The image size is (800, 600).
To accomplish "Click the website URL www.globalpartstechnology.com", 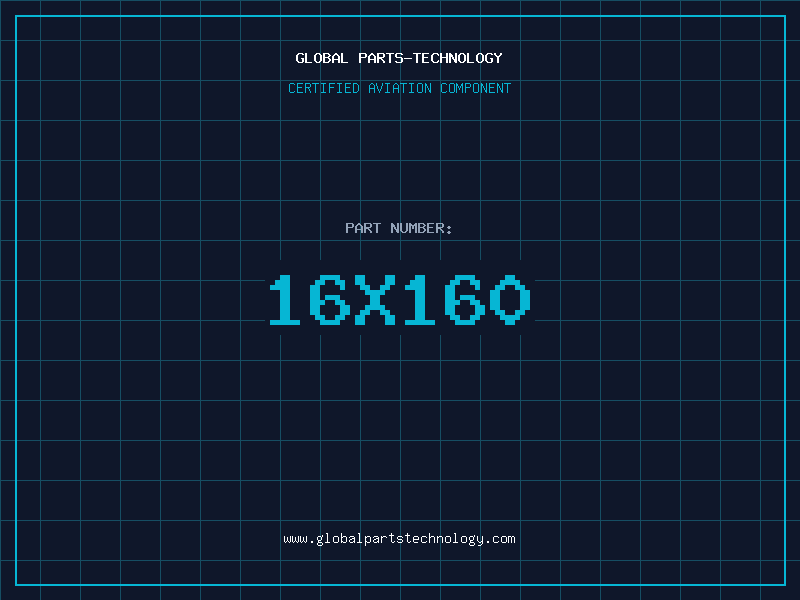I will 399,539.
